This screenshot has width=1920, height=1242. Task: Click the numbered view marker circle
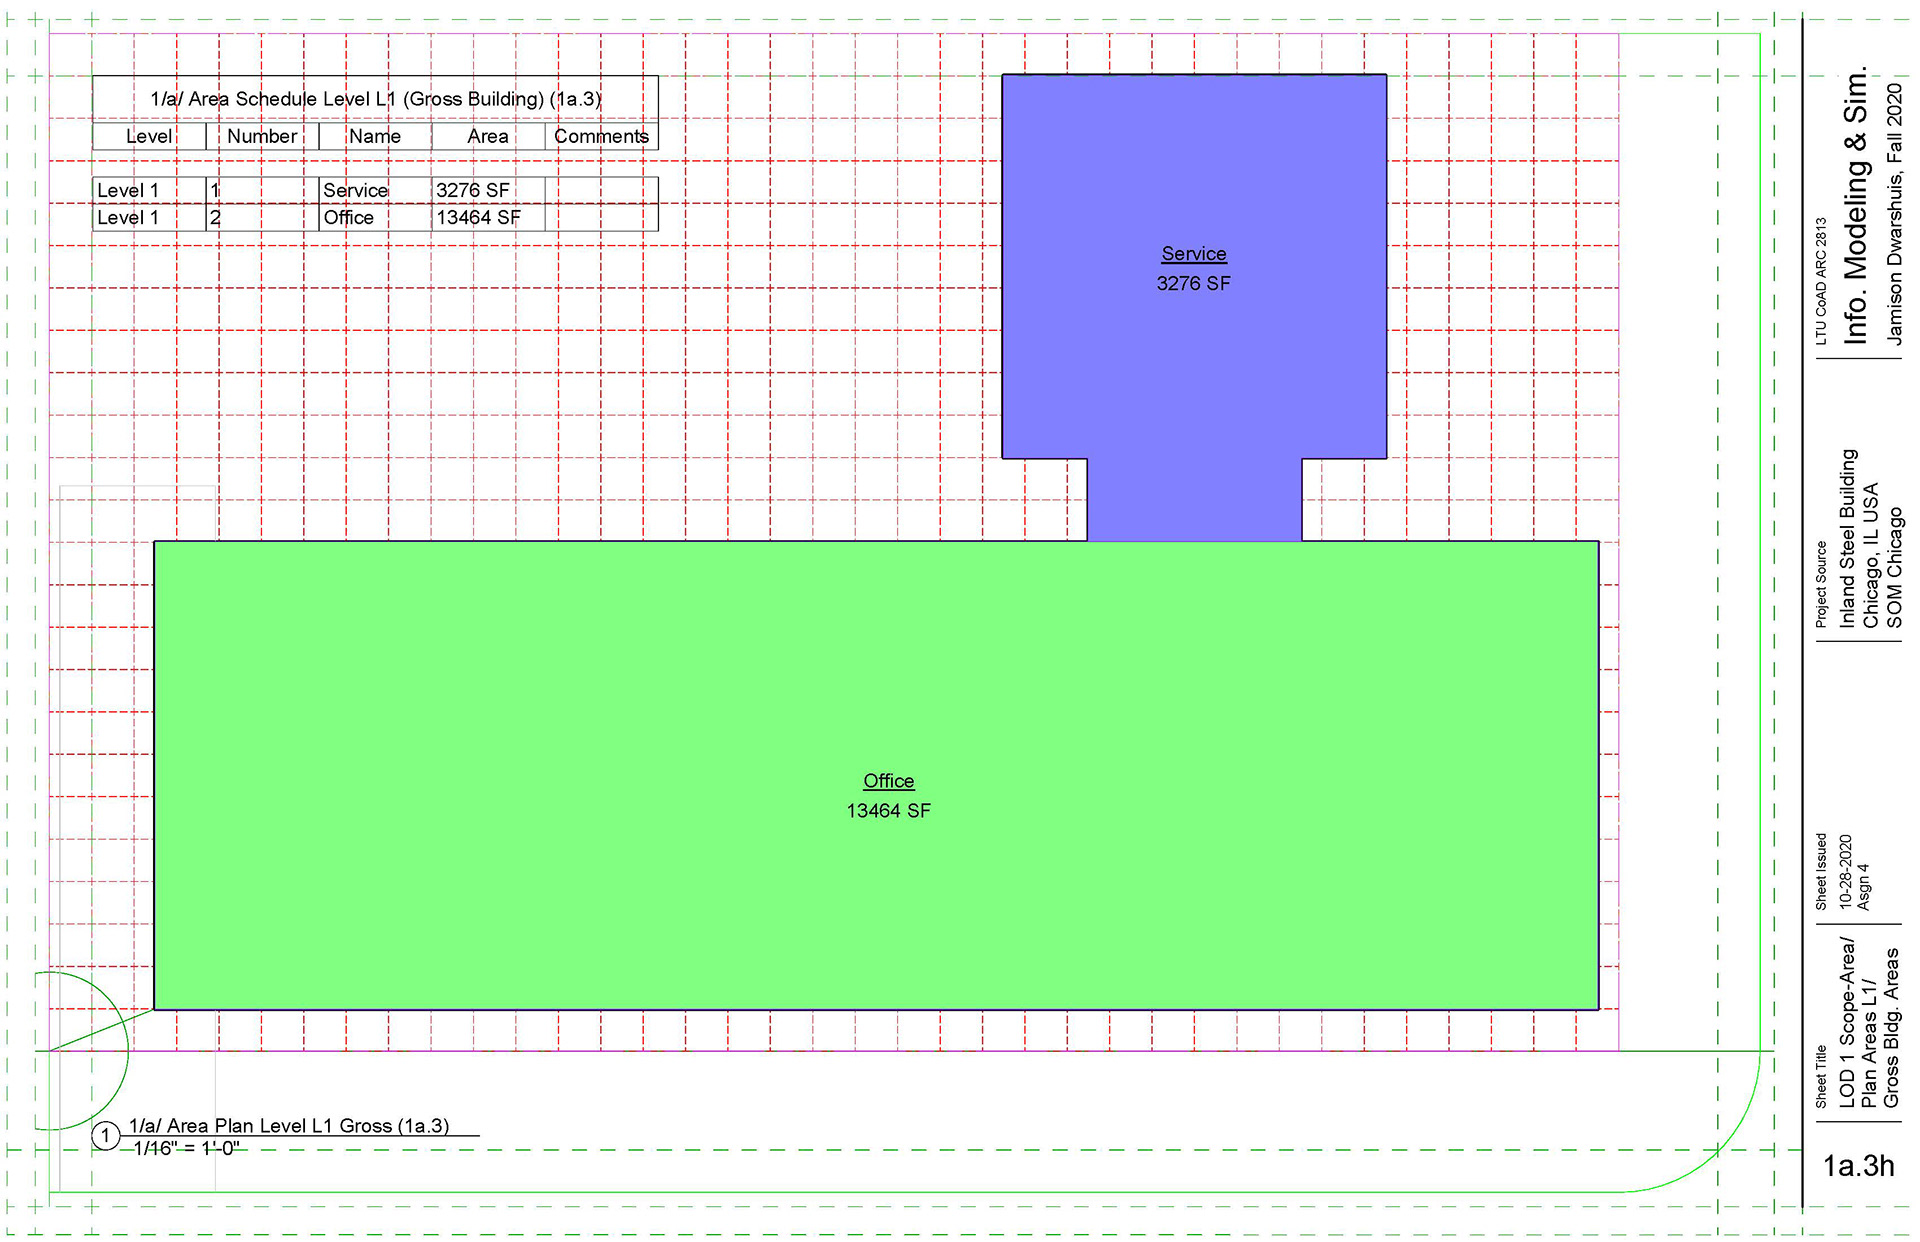pyautogui.click(x=105, y=1136)
